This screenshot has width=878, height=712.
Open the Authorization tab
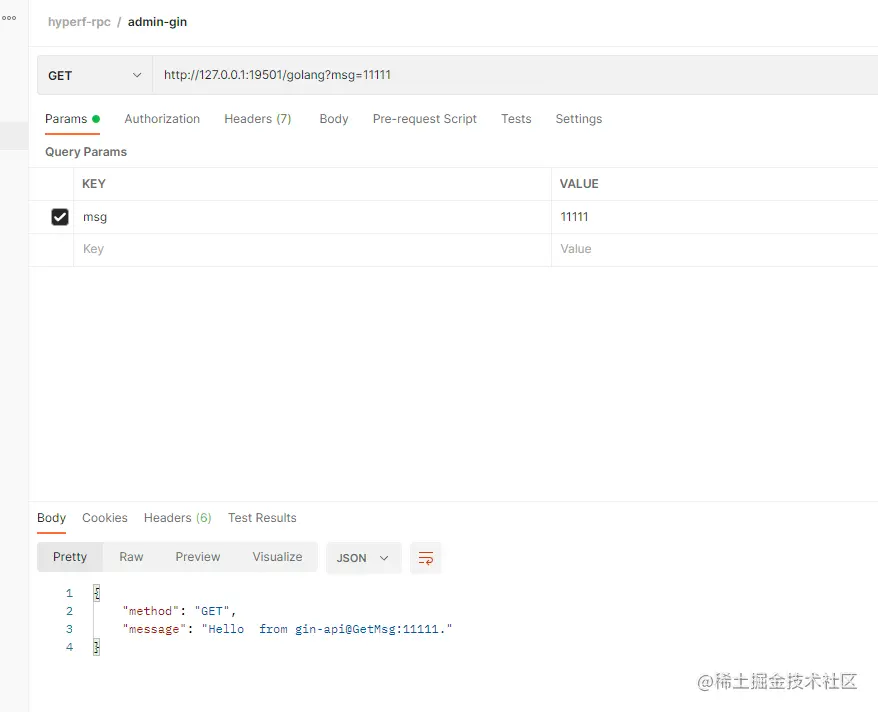click(x=162, y=119)
